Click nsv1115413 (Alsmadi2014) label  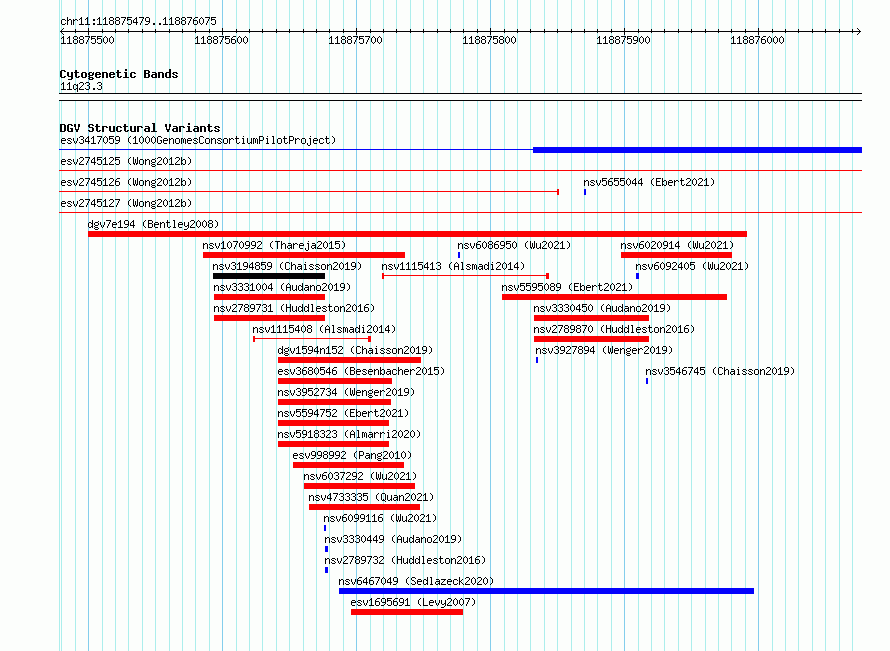pyautogui.click(x=453, y=266)
